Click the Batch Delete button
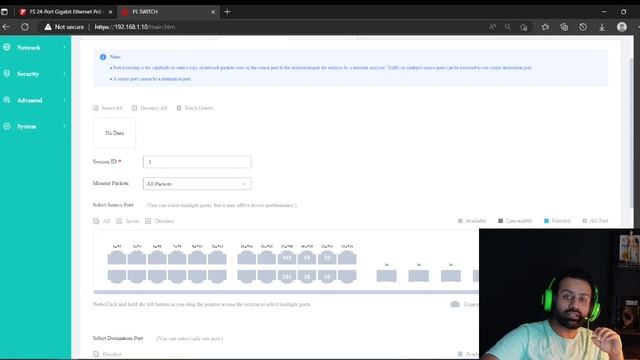The image size is (640, 360). pos(195,108)
